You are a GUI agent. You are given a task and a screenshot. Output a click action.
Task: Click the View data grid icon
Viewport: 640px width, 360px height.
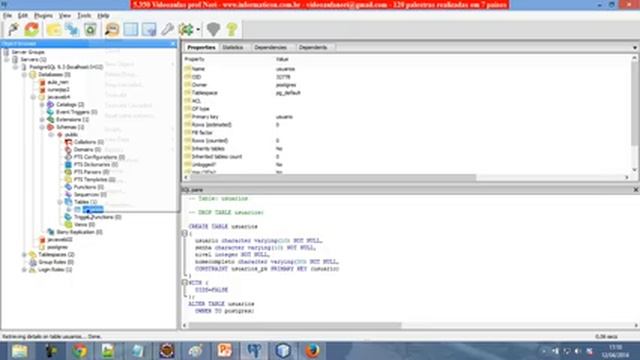[x=131, y=29]
